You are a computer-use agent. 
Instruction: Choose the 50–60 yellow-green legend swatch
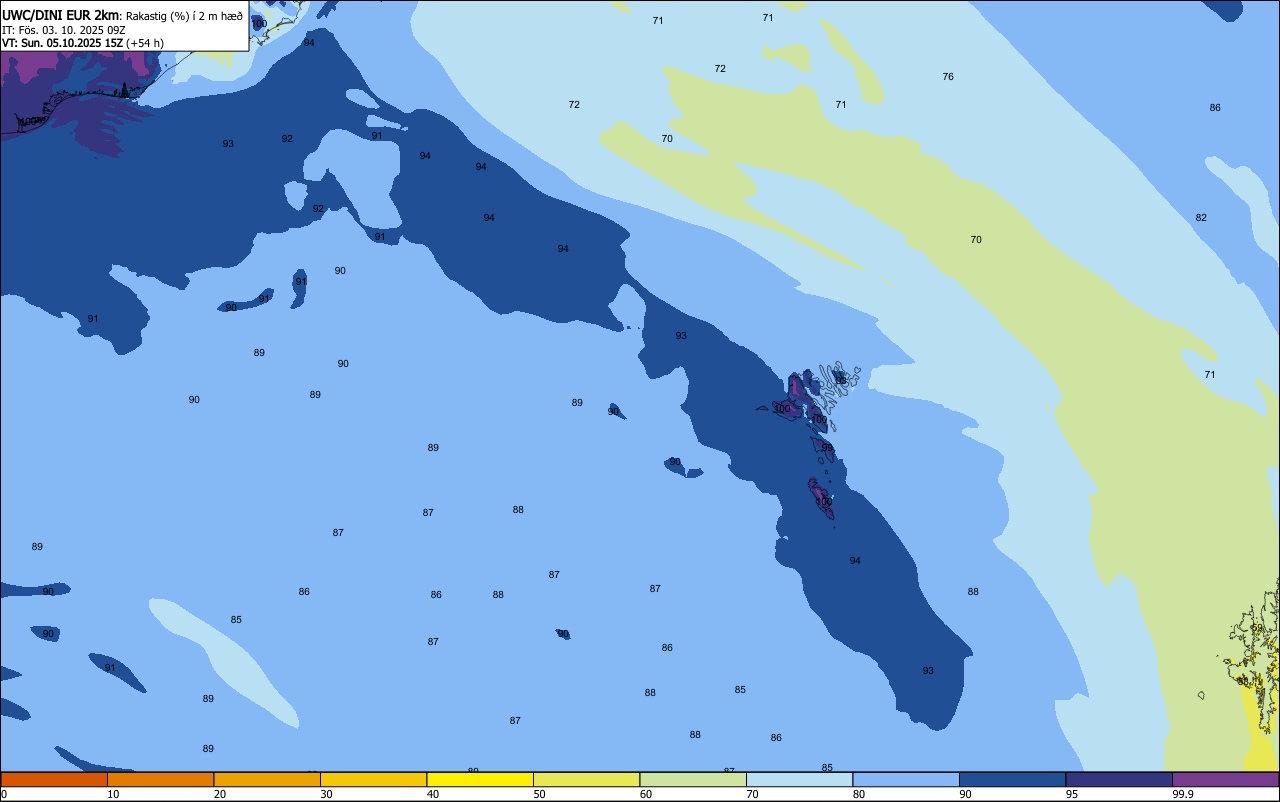pos(586,779)
